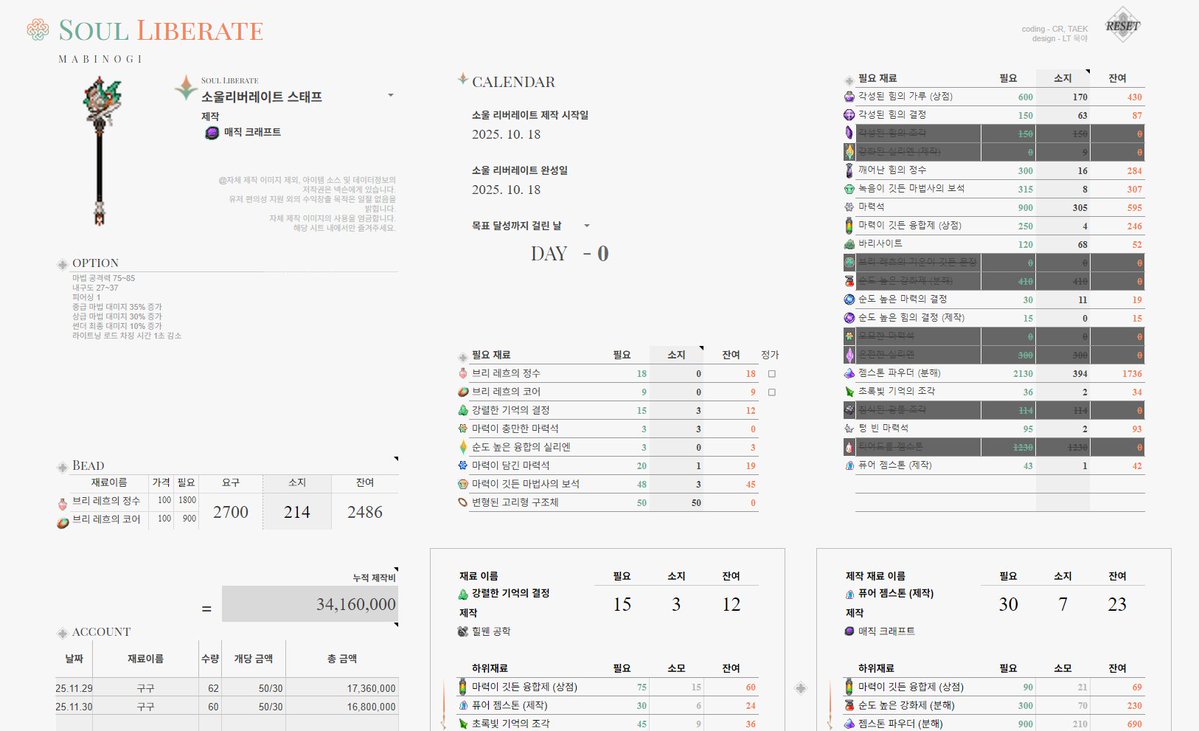Click the 순도 높은 강화제 (분해) row in the bottom-right card
This screenshot has width=1199, height=731.
click(x=994, y=706)
